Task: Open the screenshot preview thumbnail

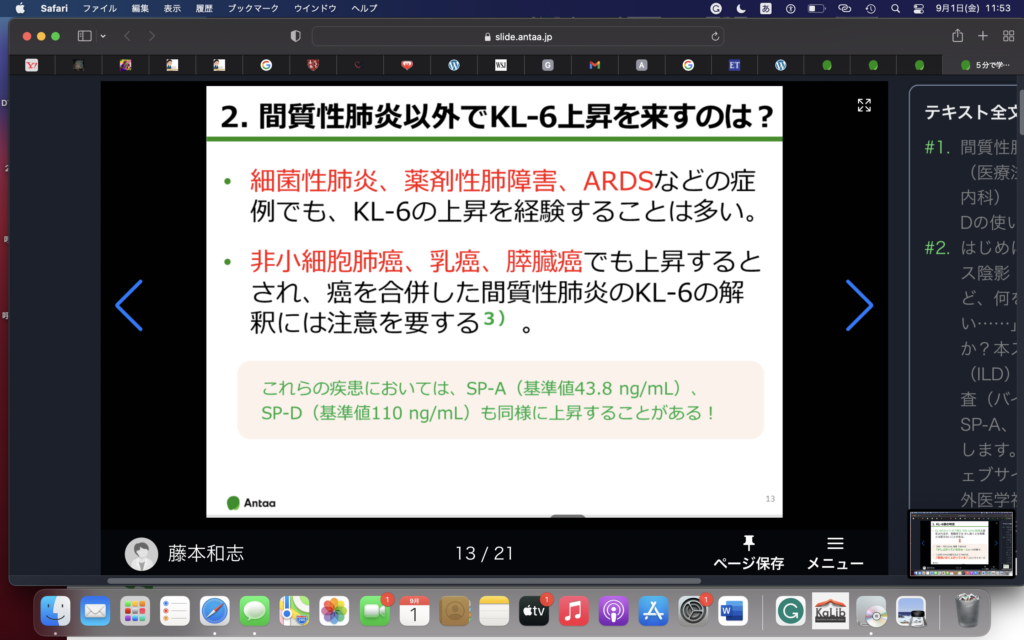Action: click(x=959, y=544)
